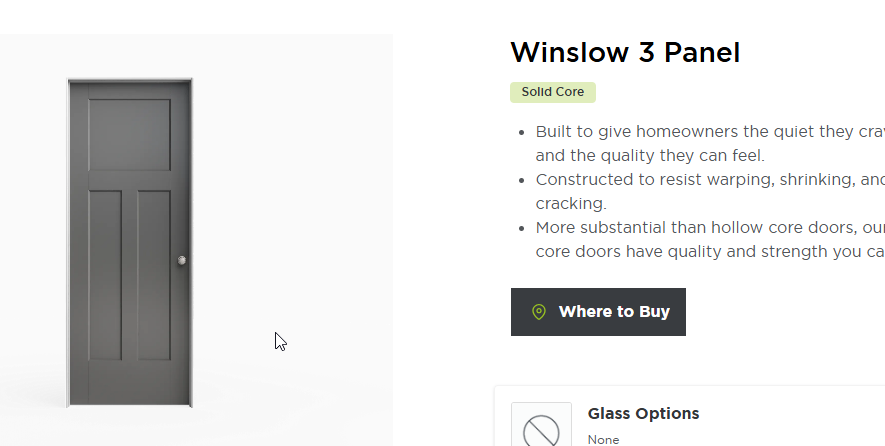
Task: Click the white left door frame
Action: tap(68, 240)
